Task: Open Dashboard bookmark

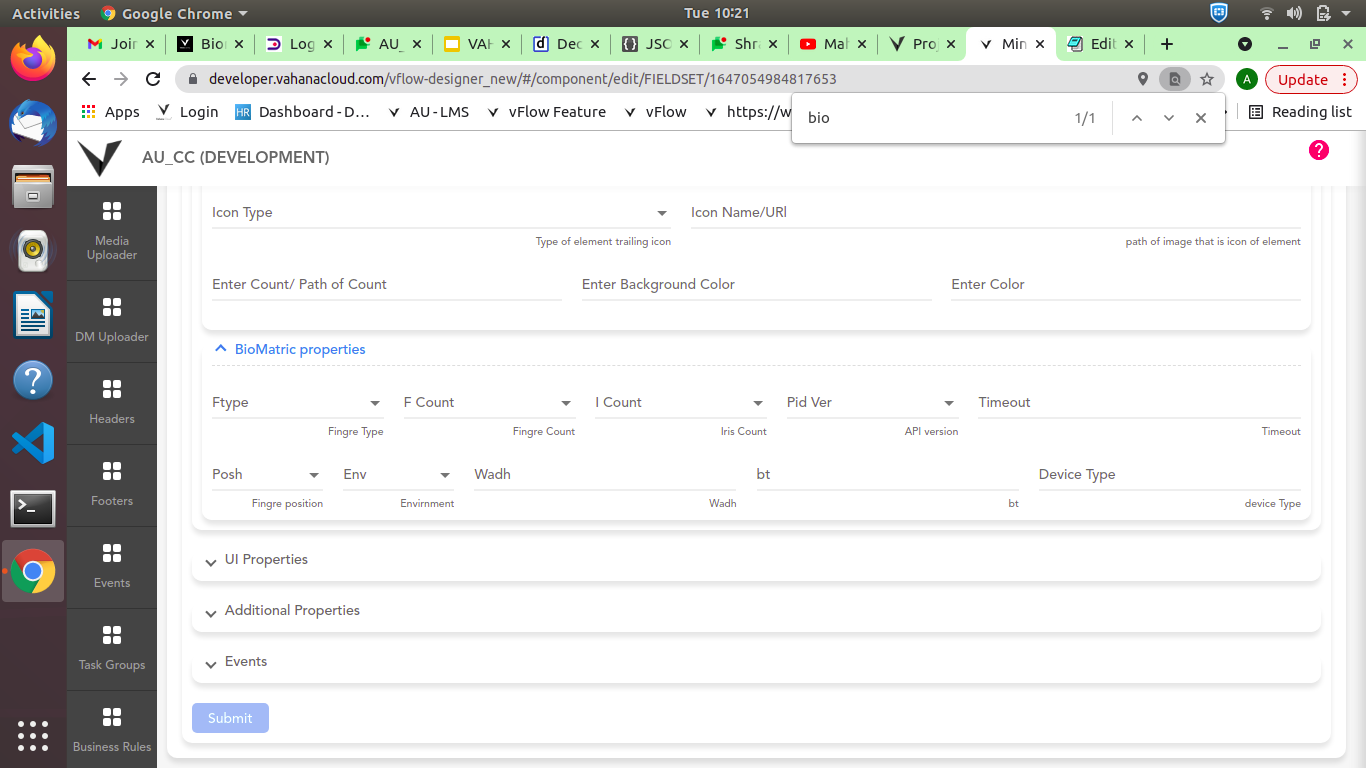Action: coord(303,112)
